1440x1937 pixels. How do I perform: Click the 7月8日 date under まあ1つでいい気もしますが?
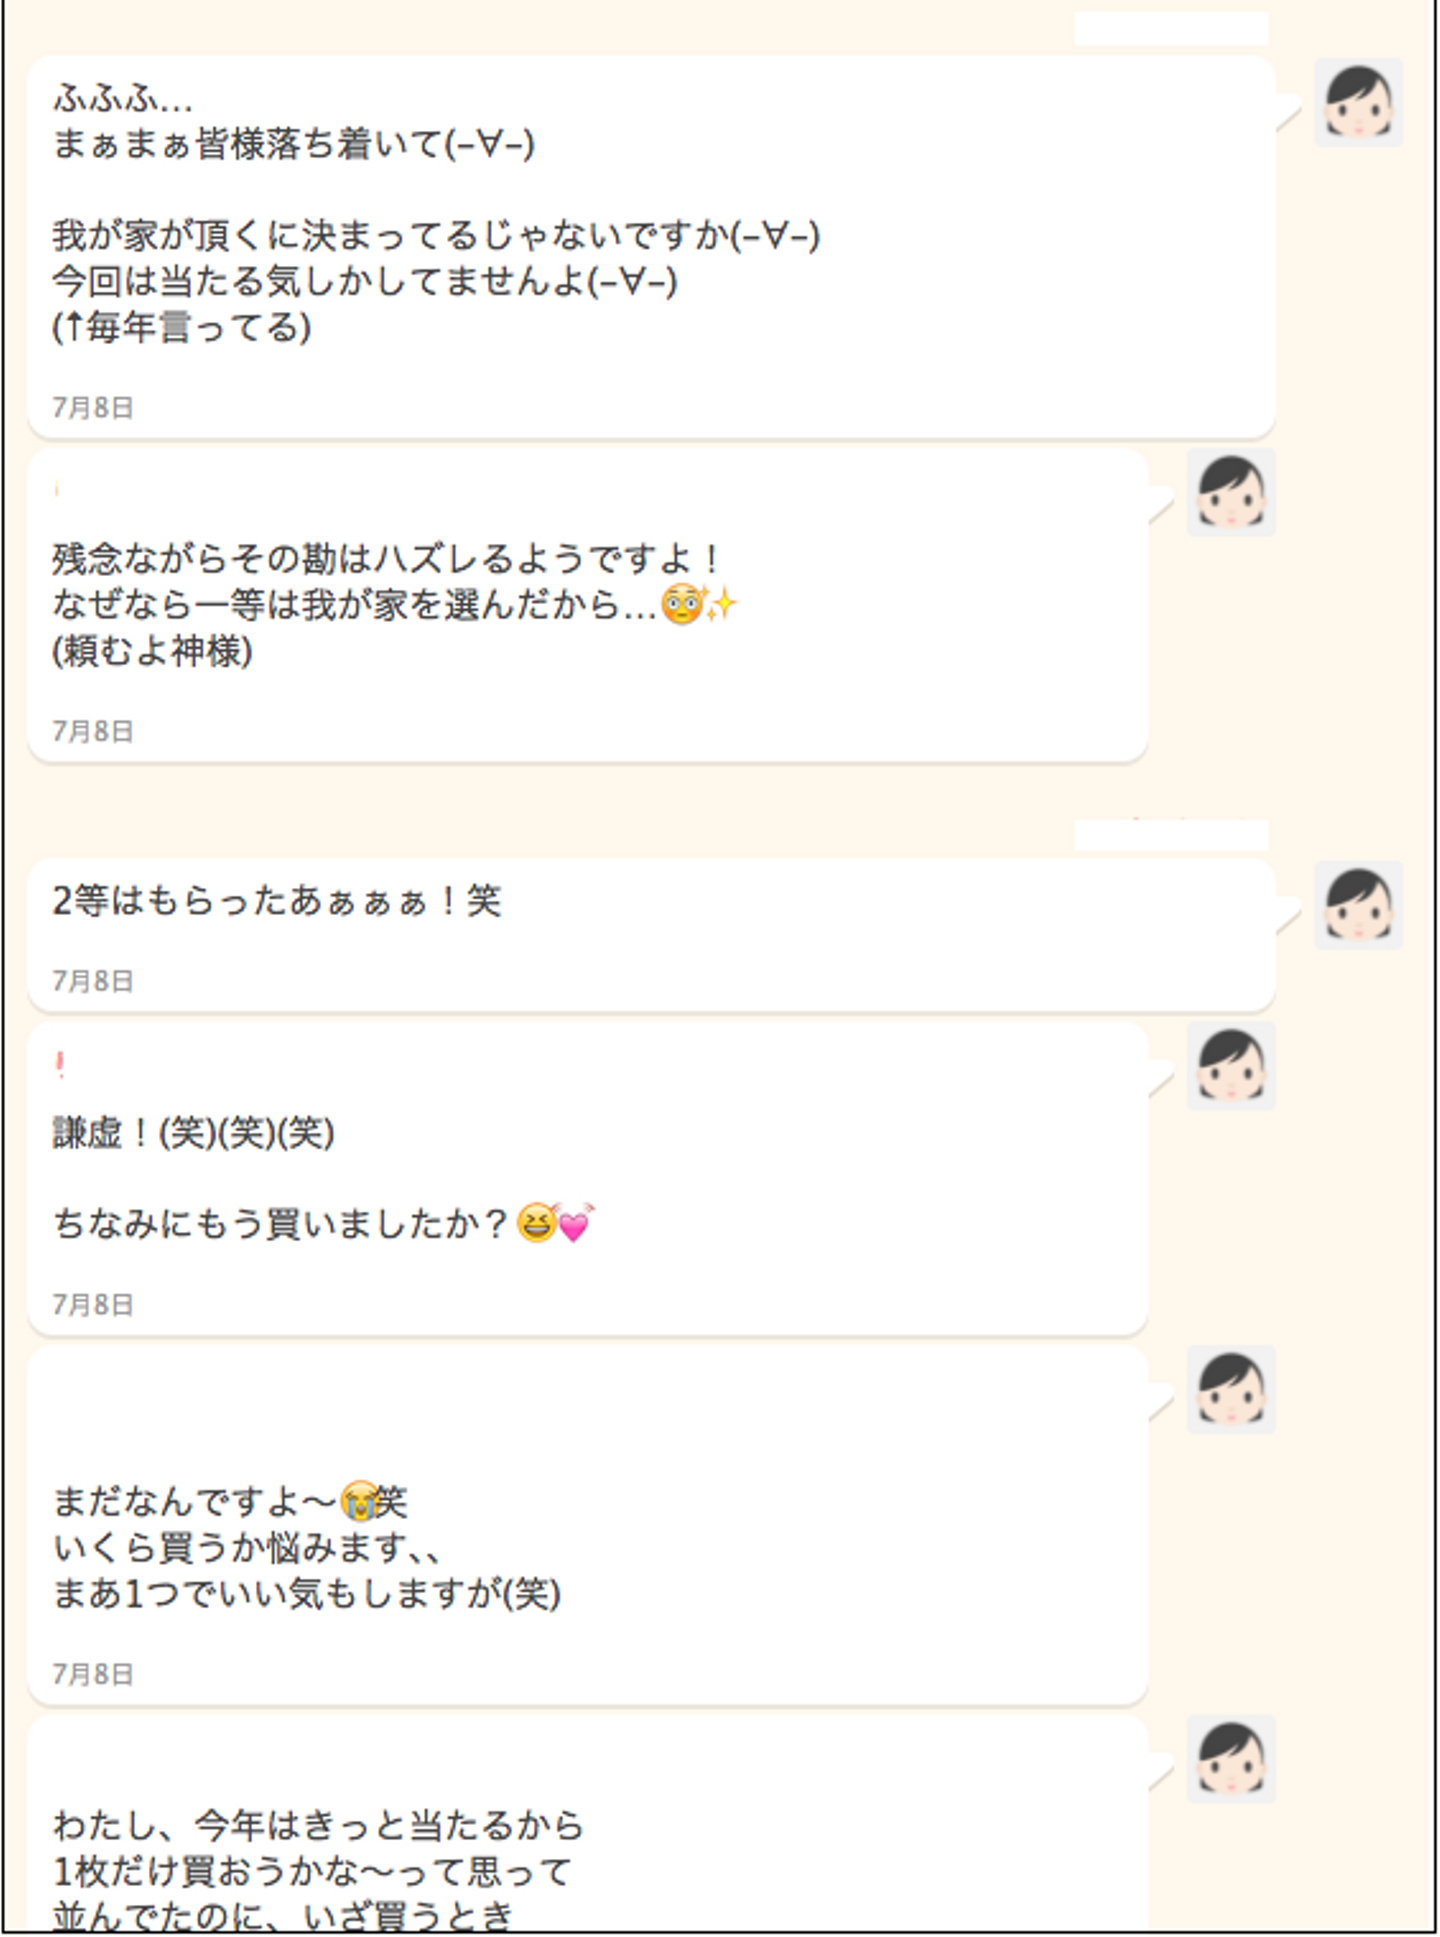click(93, 1675)
